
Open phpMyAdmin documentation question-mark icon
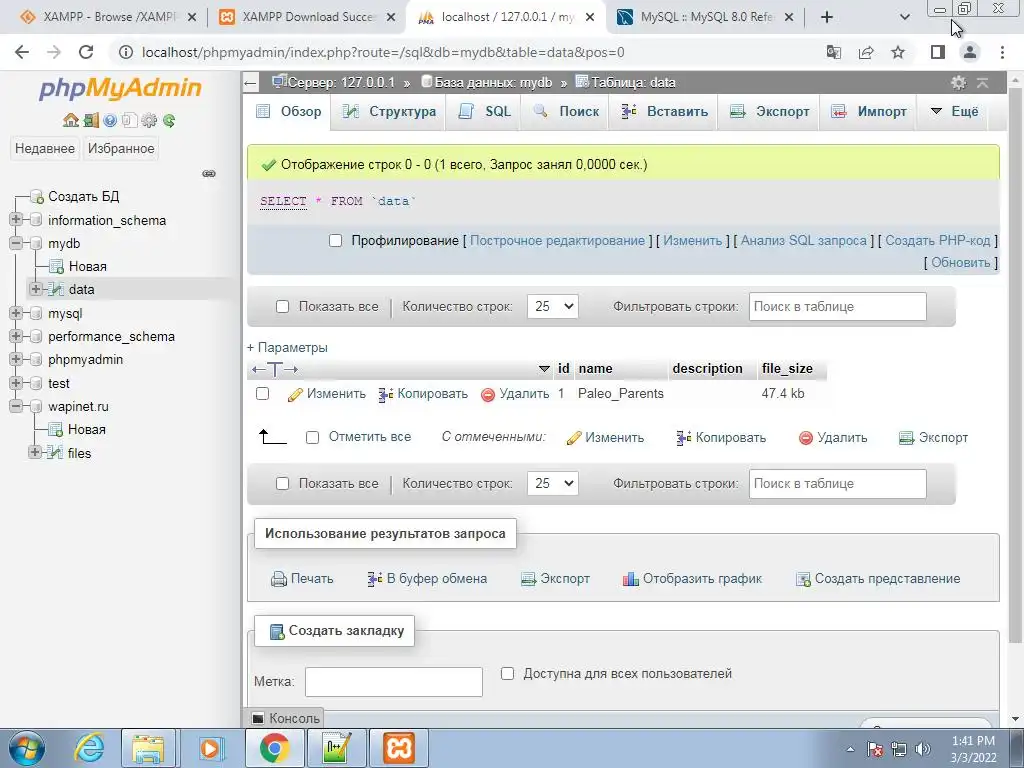(x=110, y=121)
